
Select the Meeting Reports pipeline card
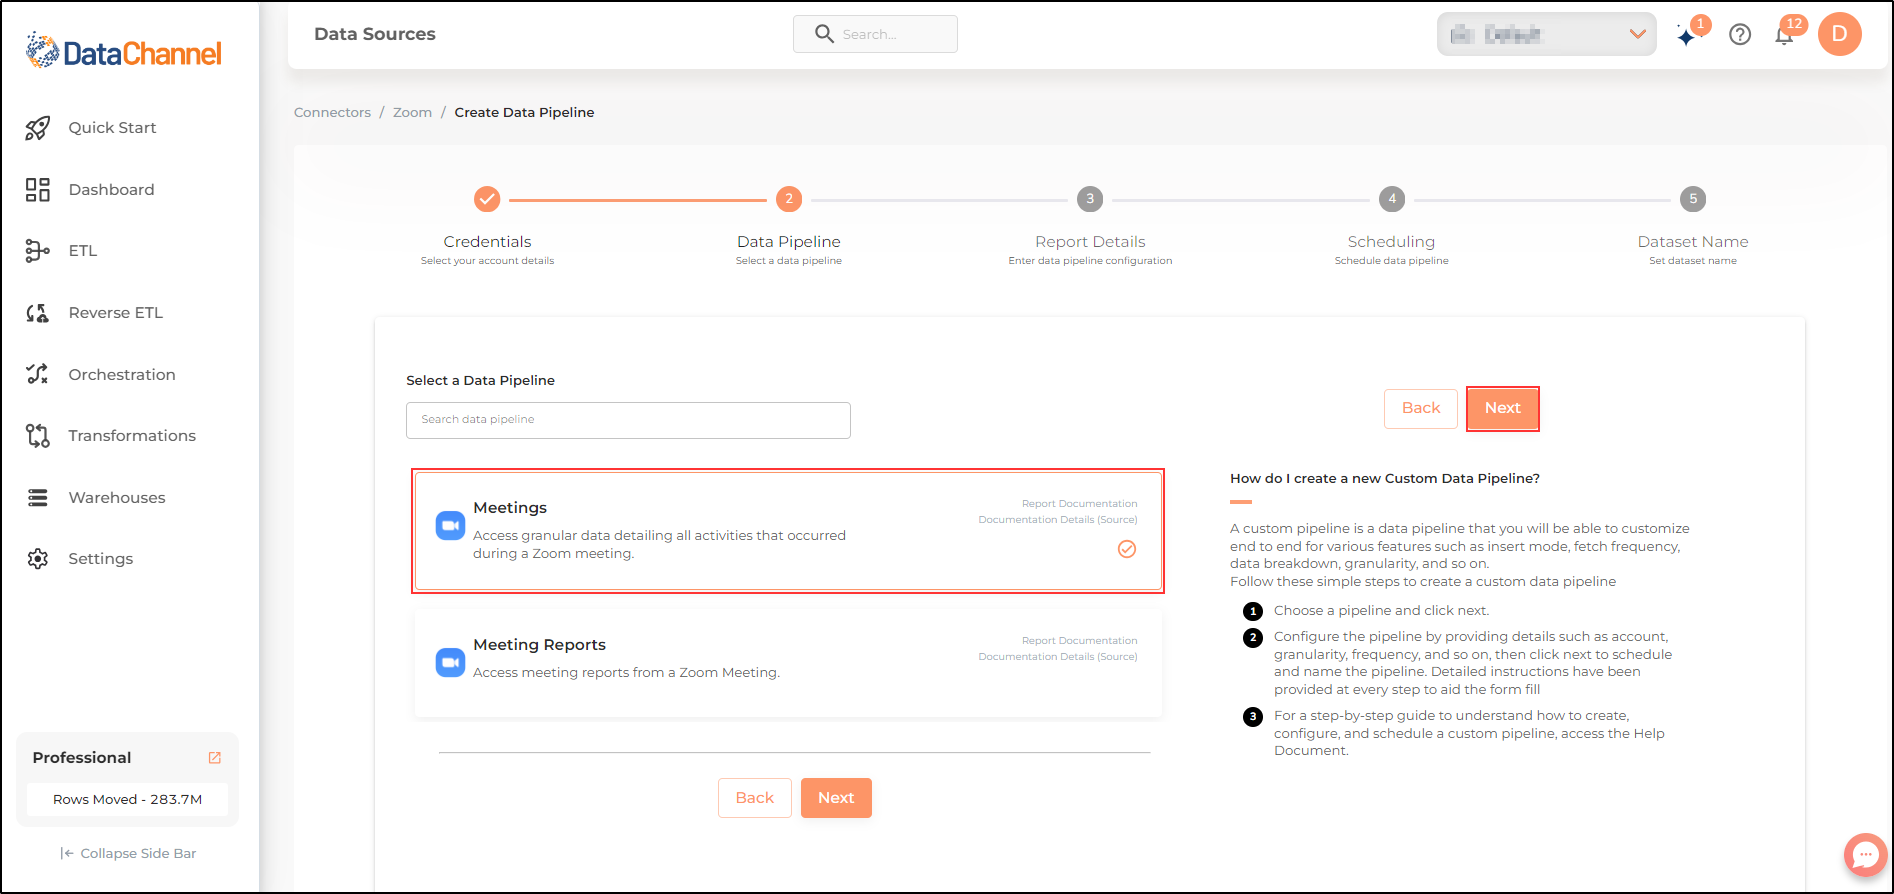[788, 663]
